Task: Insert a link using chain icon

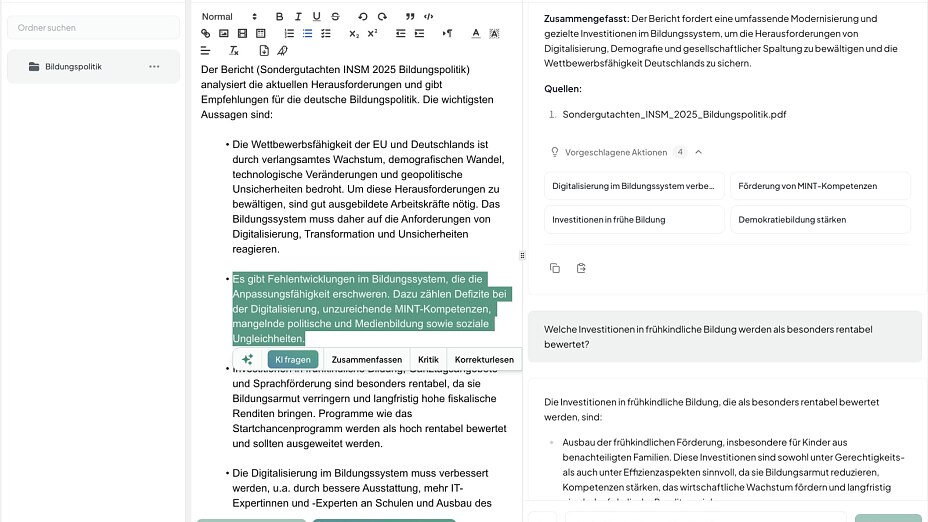Action: [206, 33]
